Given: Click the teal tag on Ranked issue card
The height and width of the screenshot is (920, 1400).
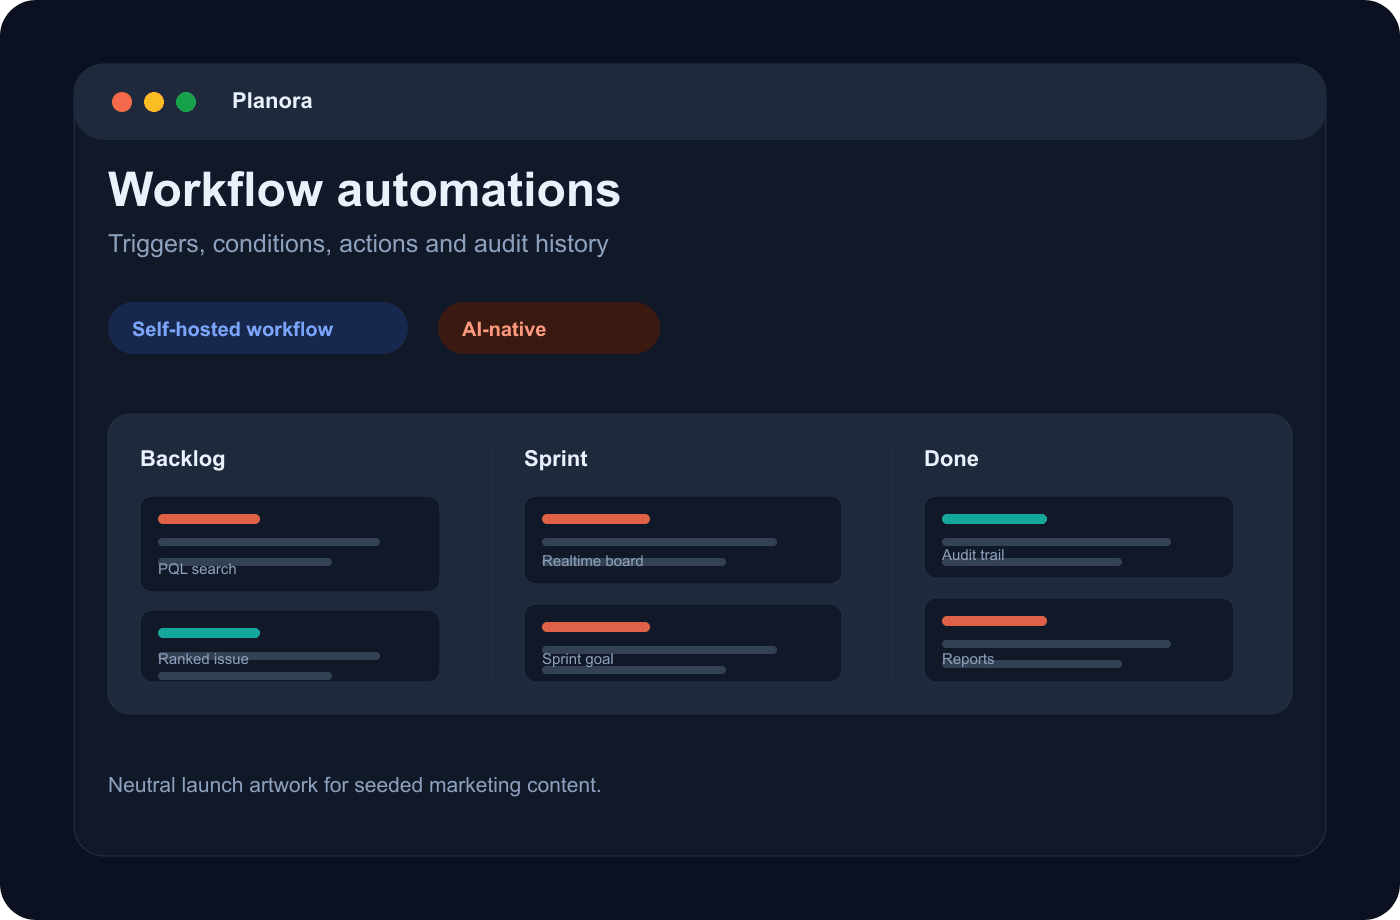Looking at the screenshot, I should pyautogui.click(x=209, y=633).
